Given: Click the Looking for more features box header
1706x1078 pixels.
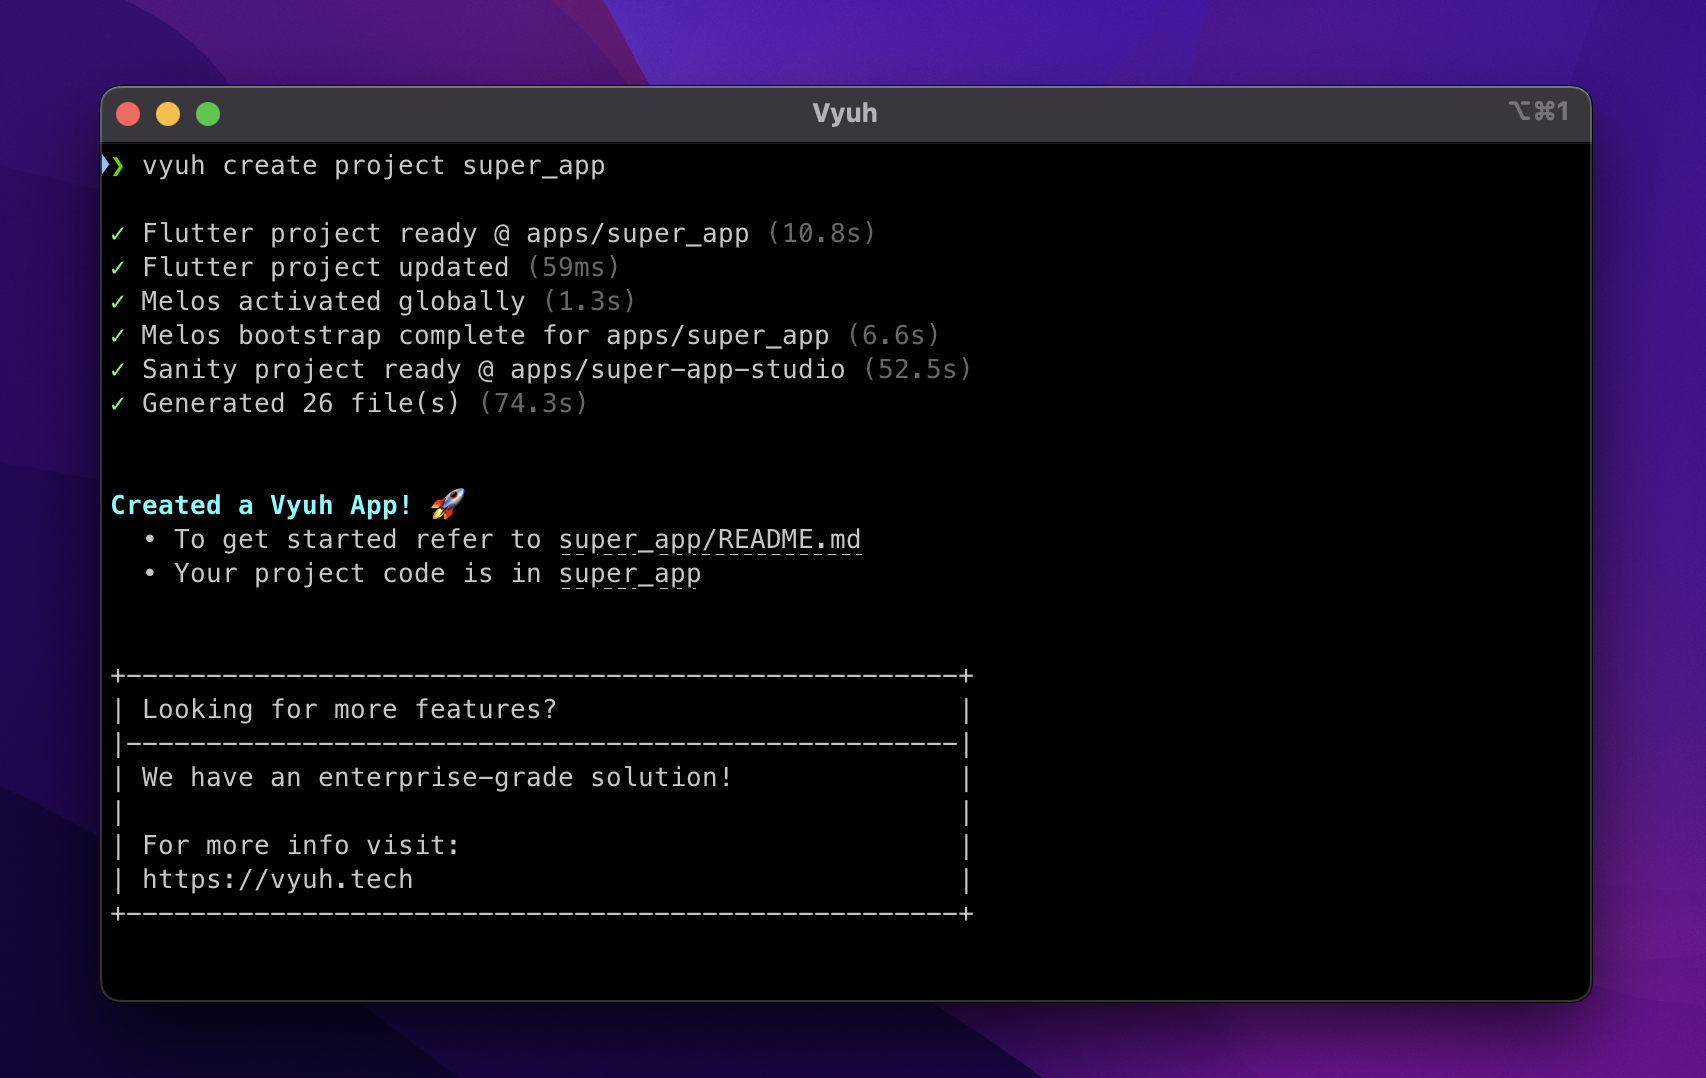Looking at the screenshot, I should [350, 709].
